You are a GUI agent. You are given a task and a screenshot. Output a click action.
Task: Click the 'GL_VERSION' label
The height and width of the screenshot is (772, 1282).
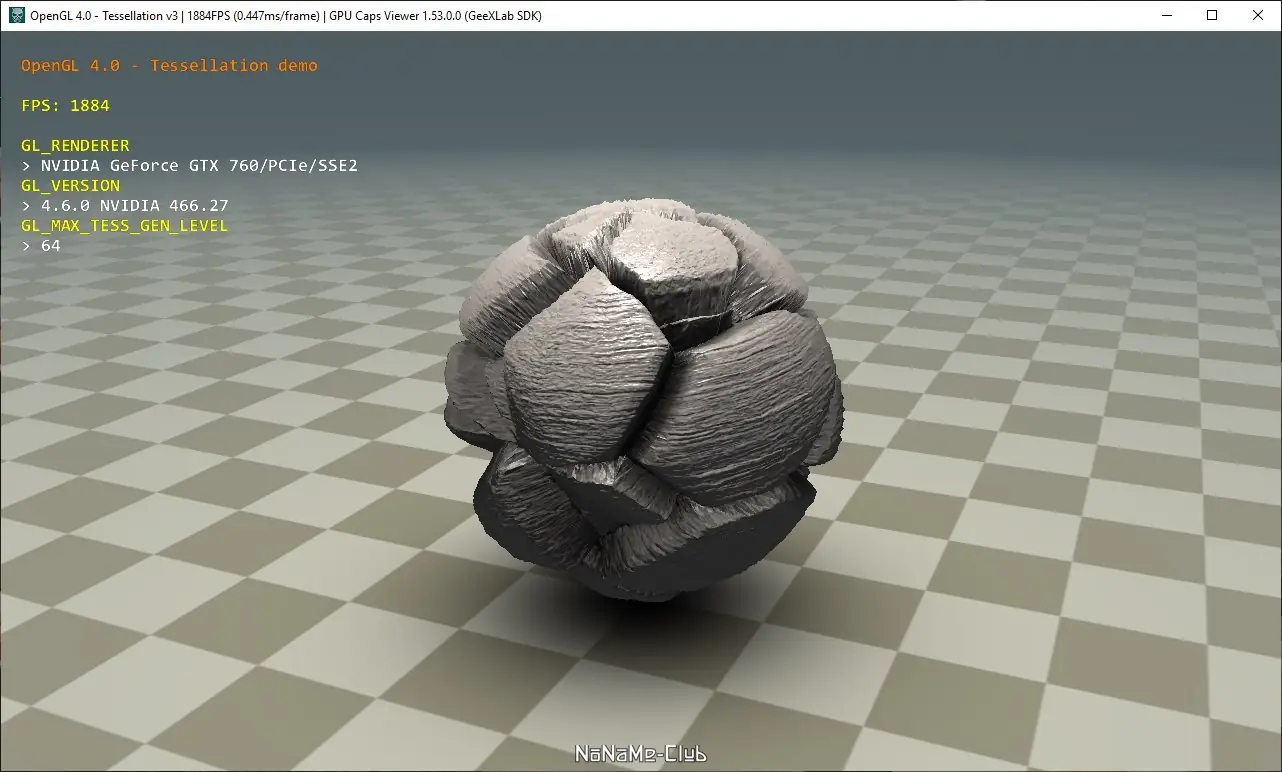[70, 186]
